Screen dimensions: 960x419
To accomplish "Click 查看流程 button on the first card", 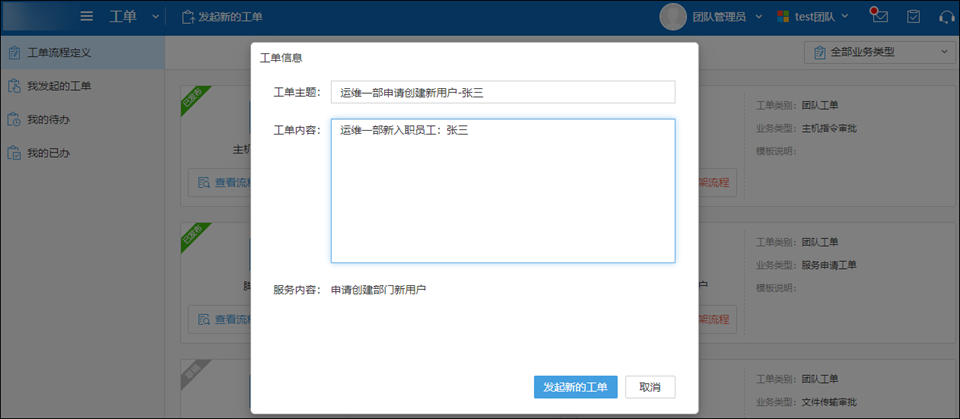I will point(219,183).
